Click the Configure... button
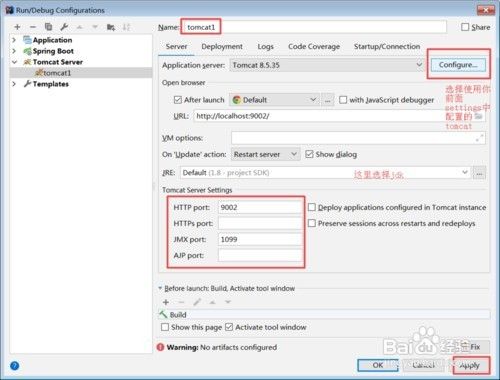 458,65
